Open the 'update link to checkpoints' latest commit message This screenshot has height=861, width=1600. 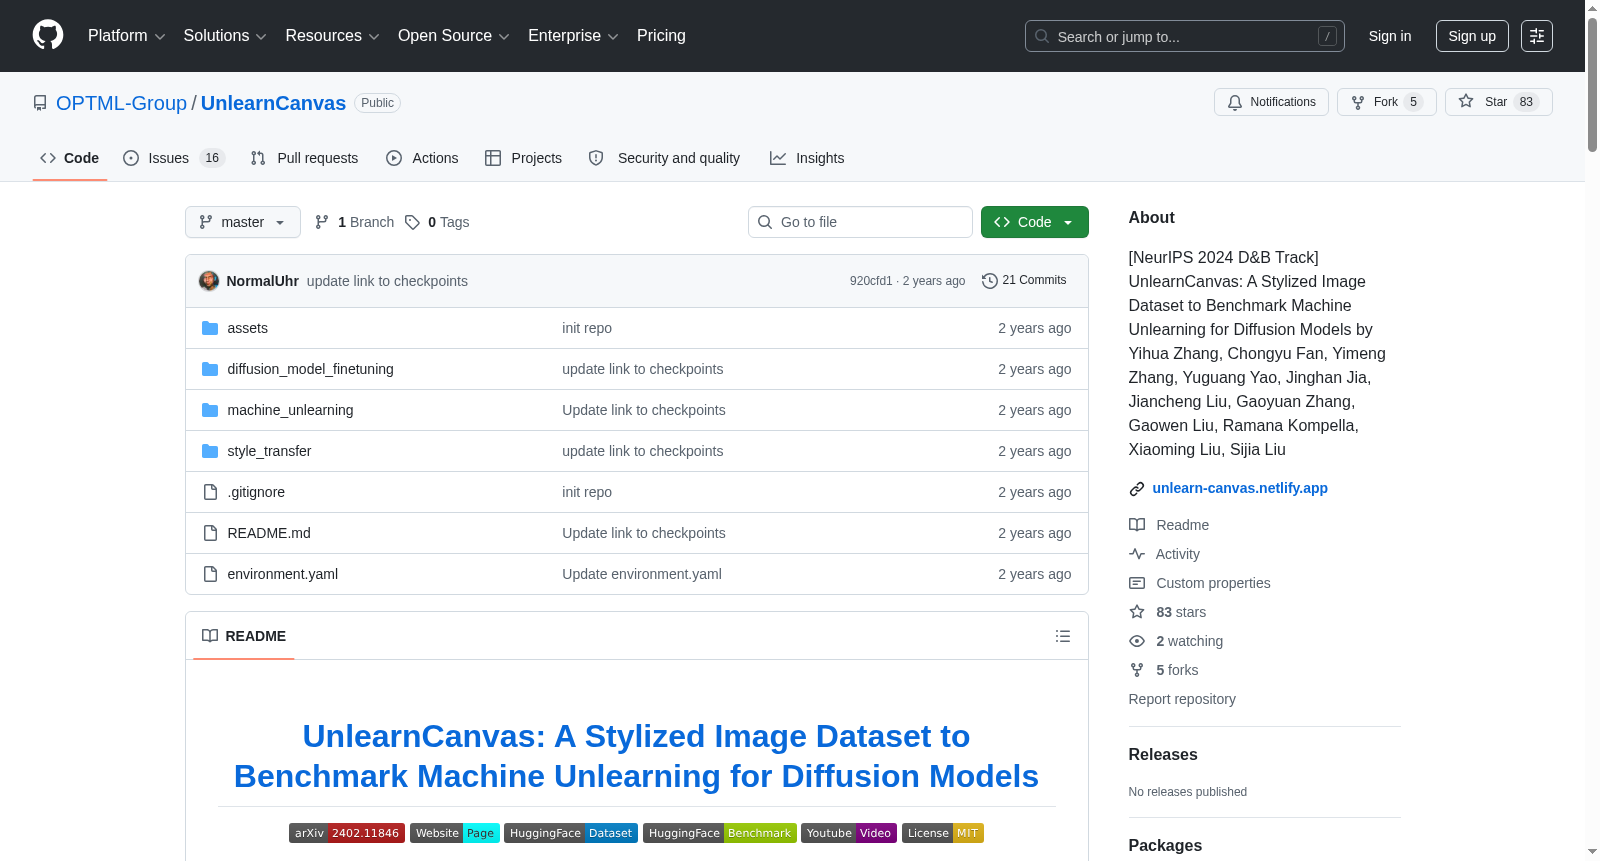pyautogui.click(x=387, y=281)
